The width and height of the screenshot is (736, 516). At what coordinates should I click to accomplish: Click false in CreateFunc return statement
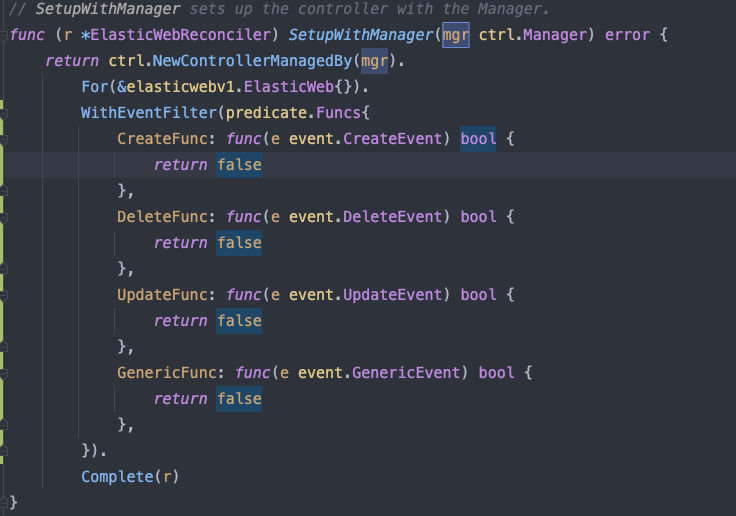(x=239, y=165)
